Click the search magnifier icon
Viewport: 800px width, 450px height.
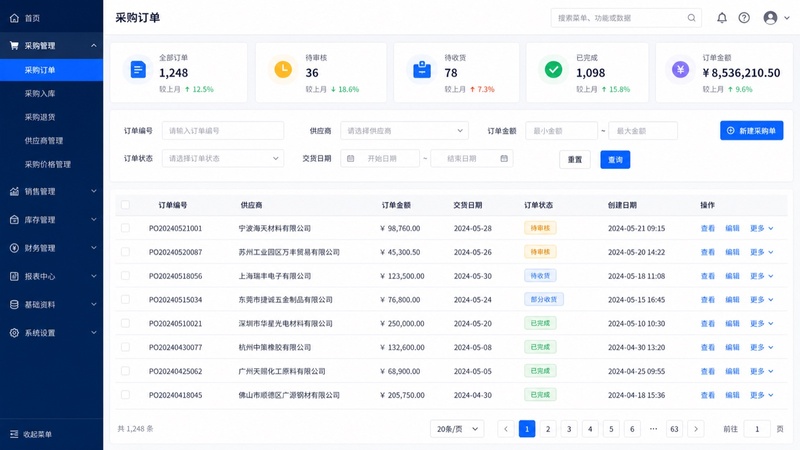(691, 18)
